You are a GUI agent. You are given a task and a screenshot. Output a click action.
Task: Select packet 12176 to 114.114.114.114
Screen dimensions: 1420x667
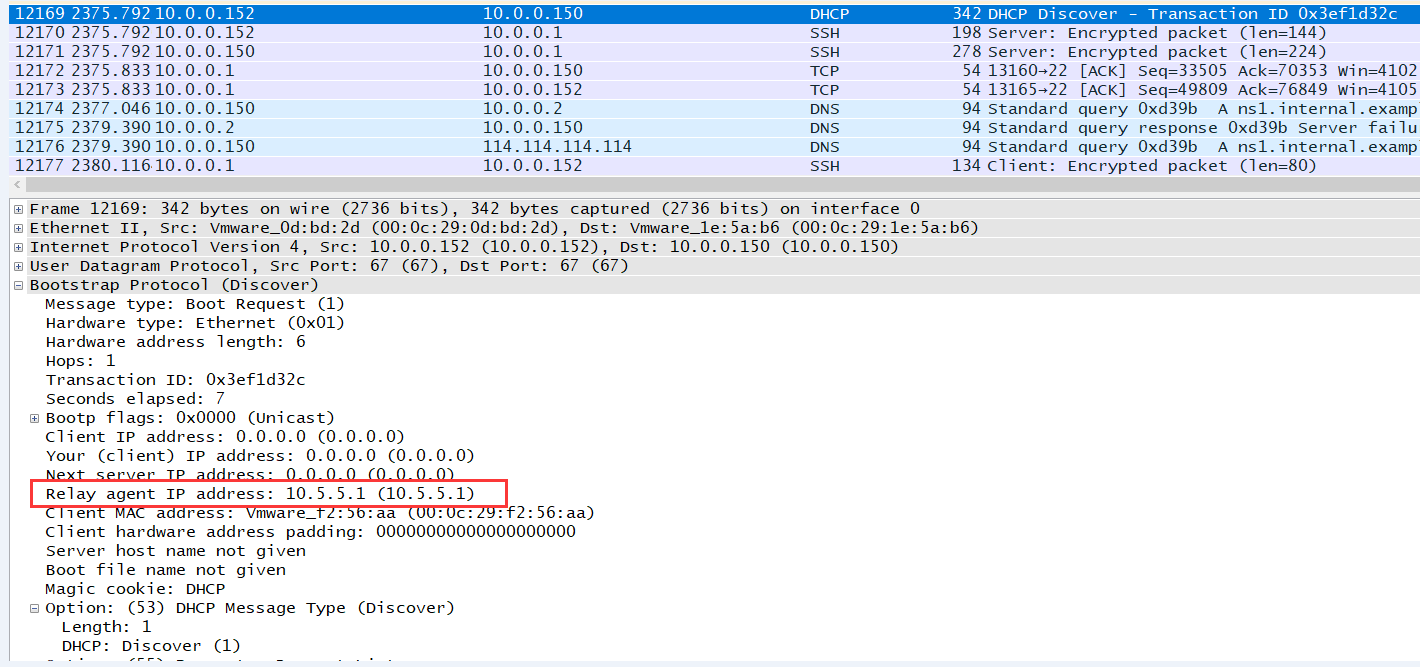[x=714, y=147]
